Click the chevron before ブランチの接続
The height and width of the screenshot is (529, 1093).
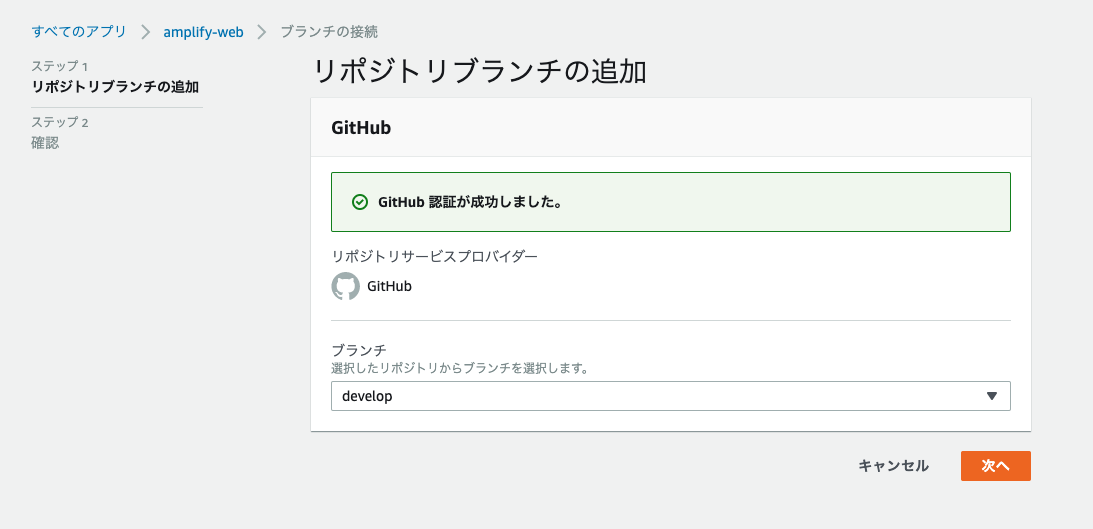[262, 32]
